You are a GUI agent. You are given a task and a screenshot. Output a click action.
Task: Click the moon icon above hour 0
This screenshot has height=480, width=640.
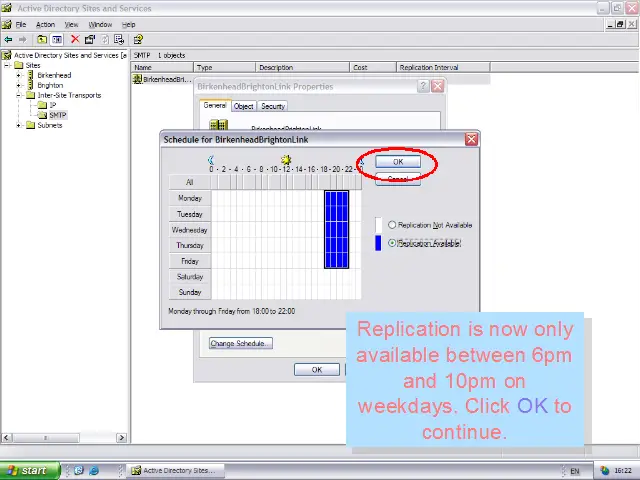[x=211, y=160]
